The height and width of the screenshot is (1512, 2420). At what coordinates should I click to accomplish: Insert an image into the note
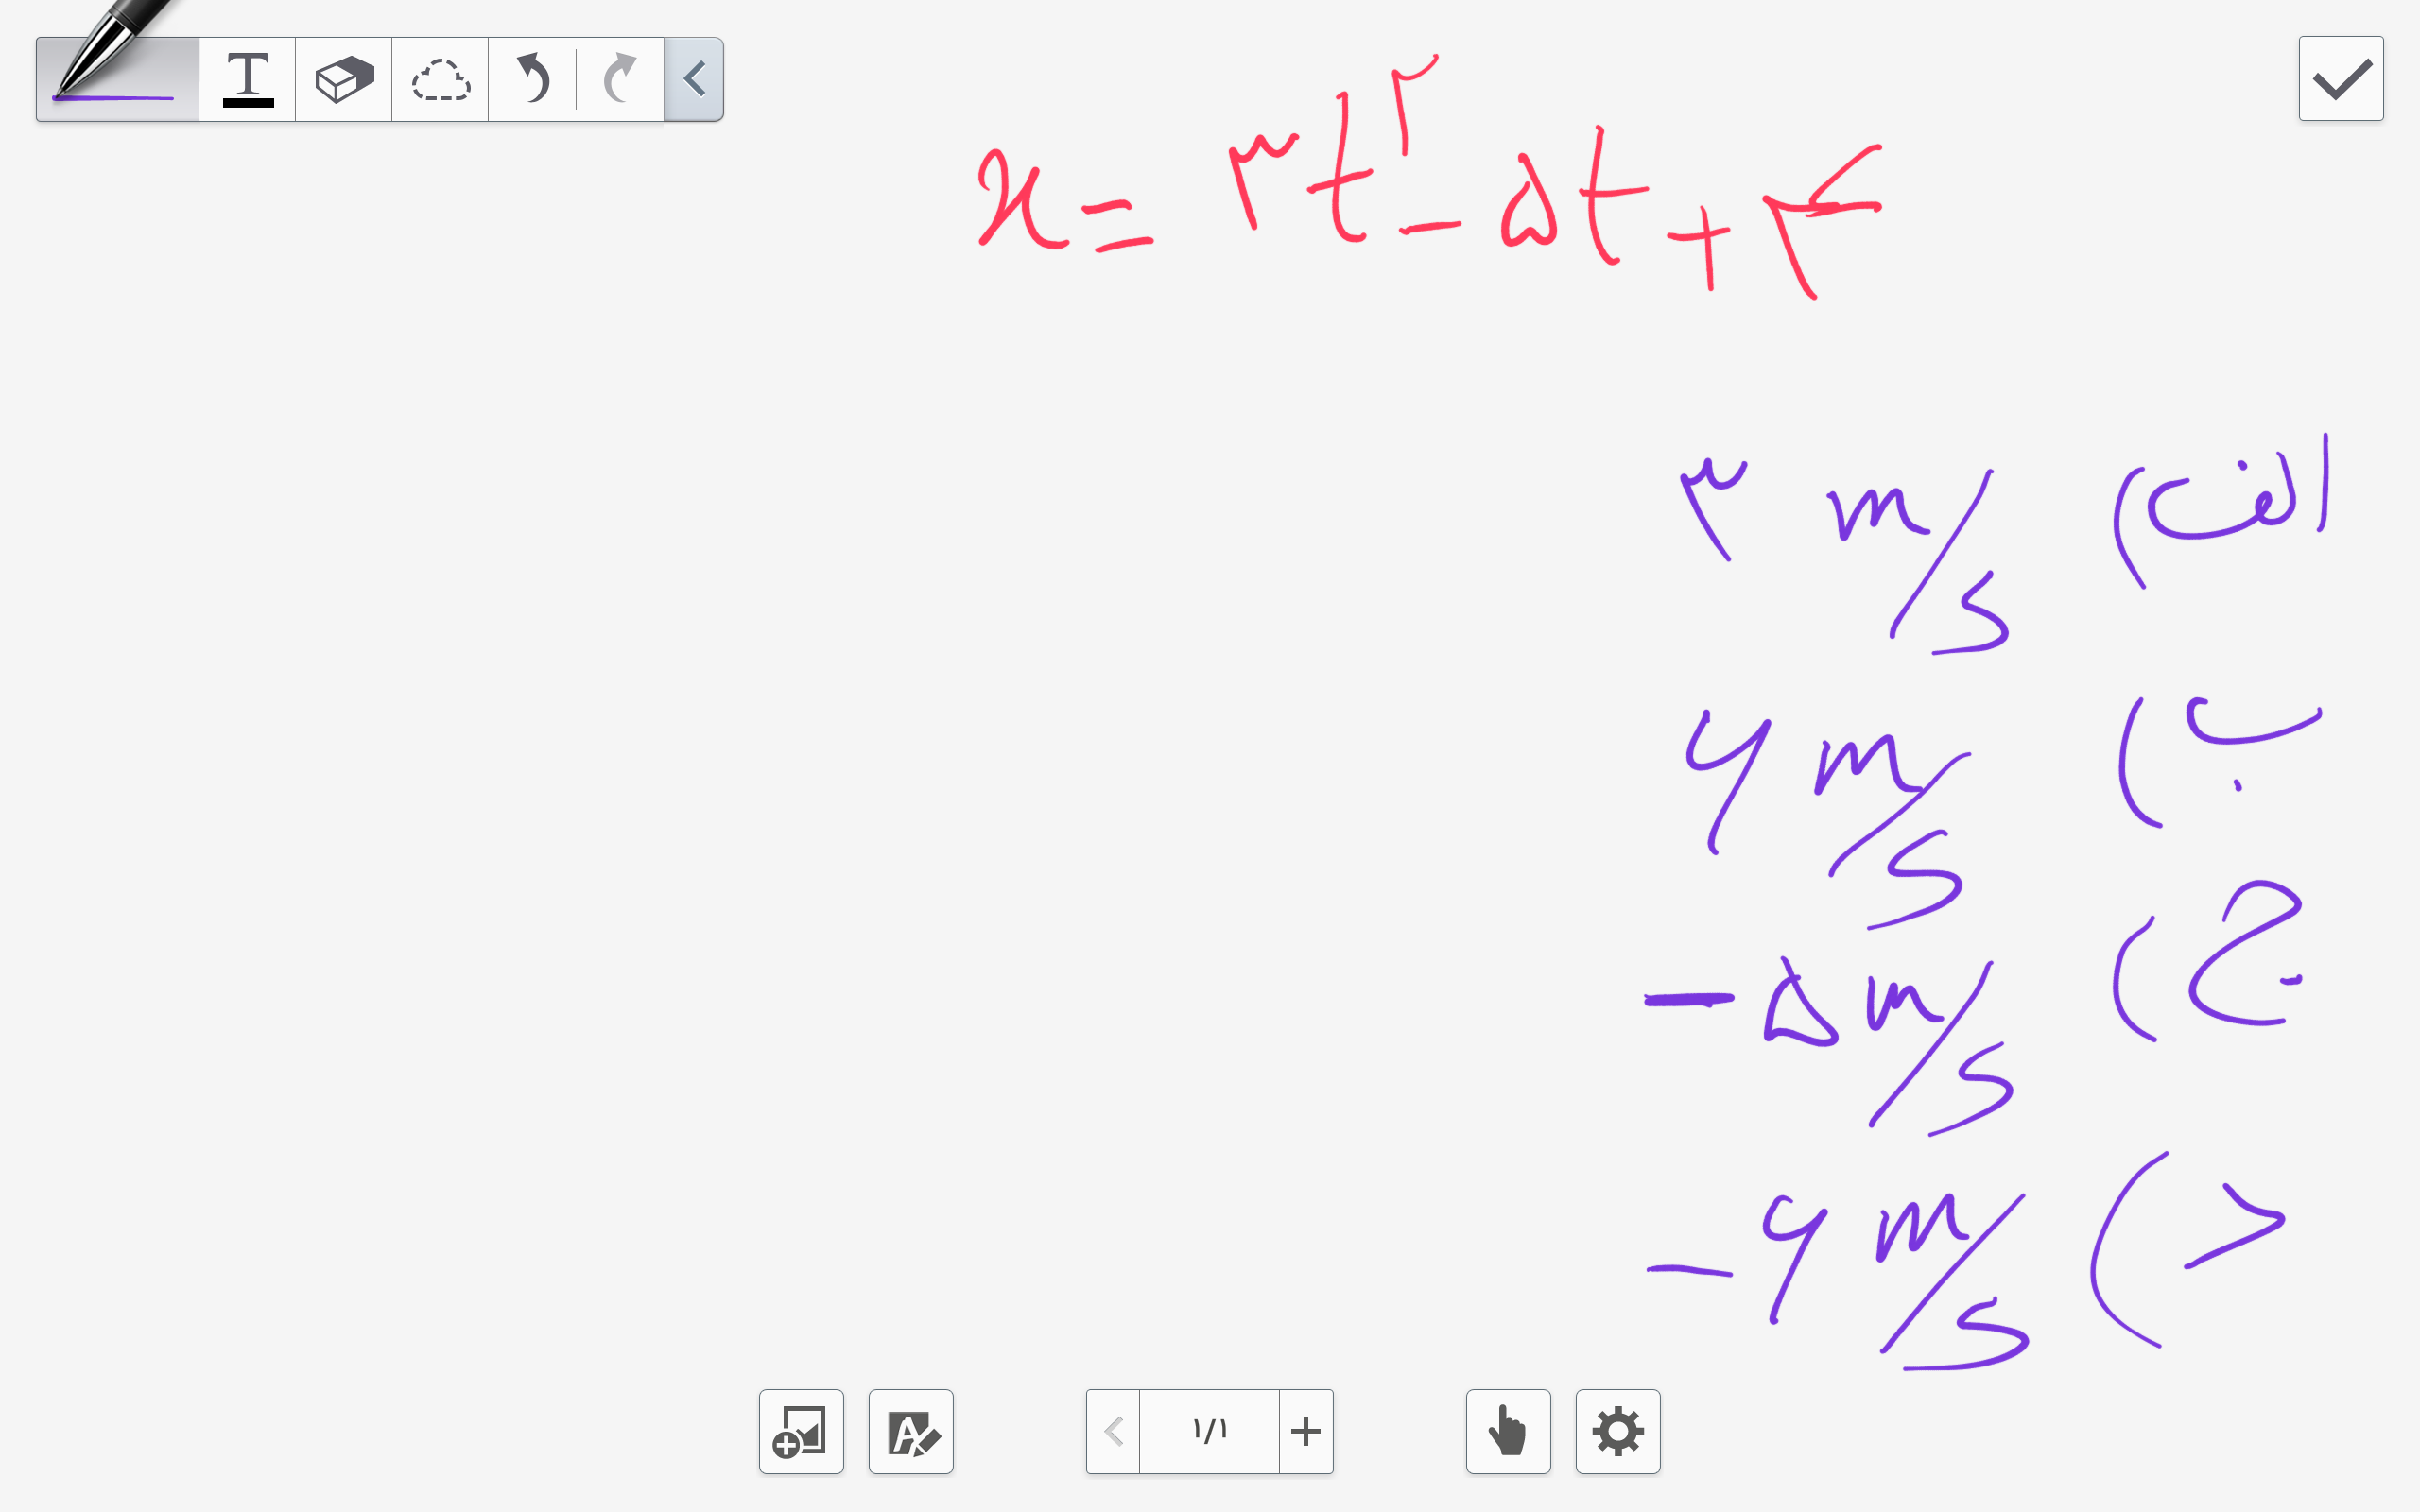[801, 1431]
